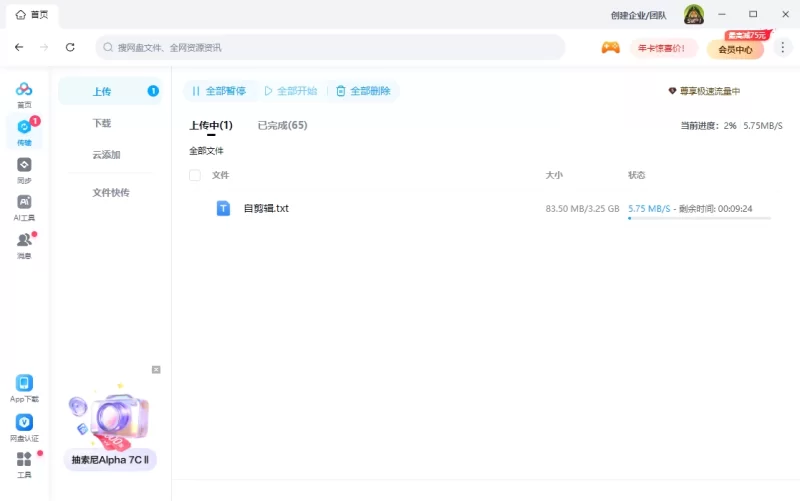The height and width of the screenshot is (501, 800).
Task: Click the 自剪辑.txt file type icon
Action: coord(223,208)
